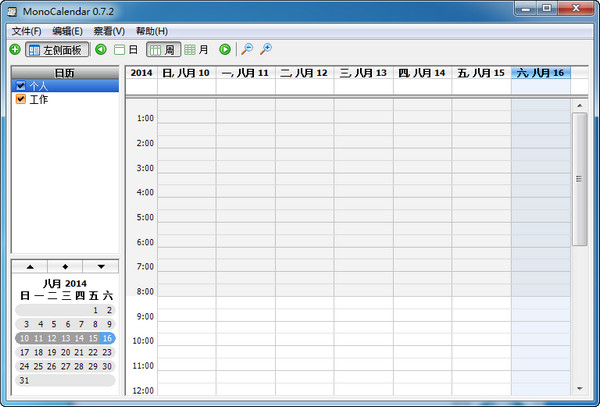Select day 31 in the mini calendar
The image size is (600, 407).
click(x=24, y=381)
